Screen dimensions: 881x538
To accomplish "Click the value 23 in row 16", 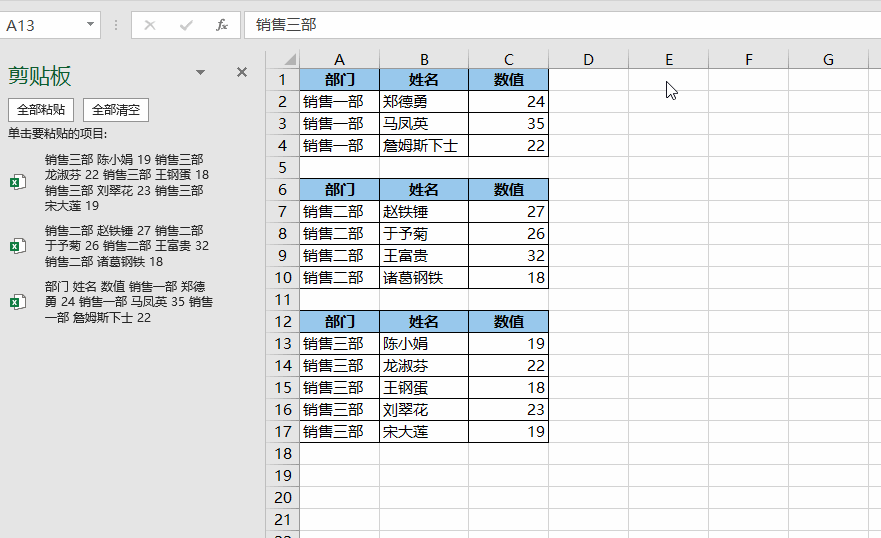I will point(508,409).
